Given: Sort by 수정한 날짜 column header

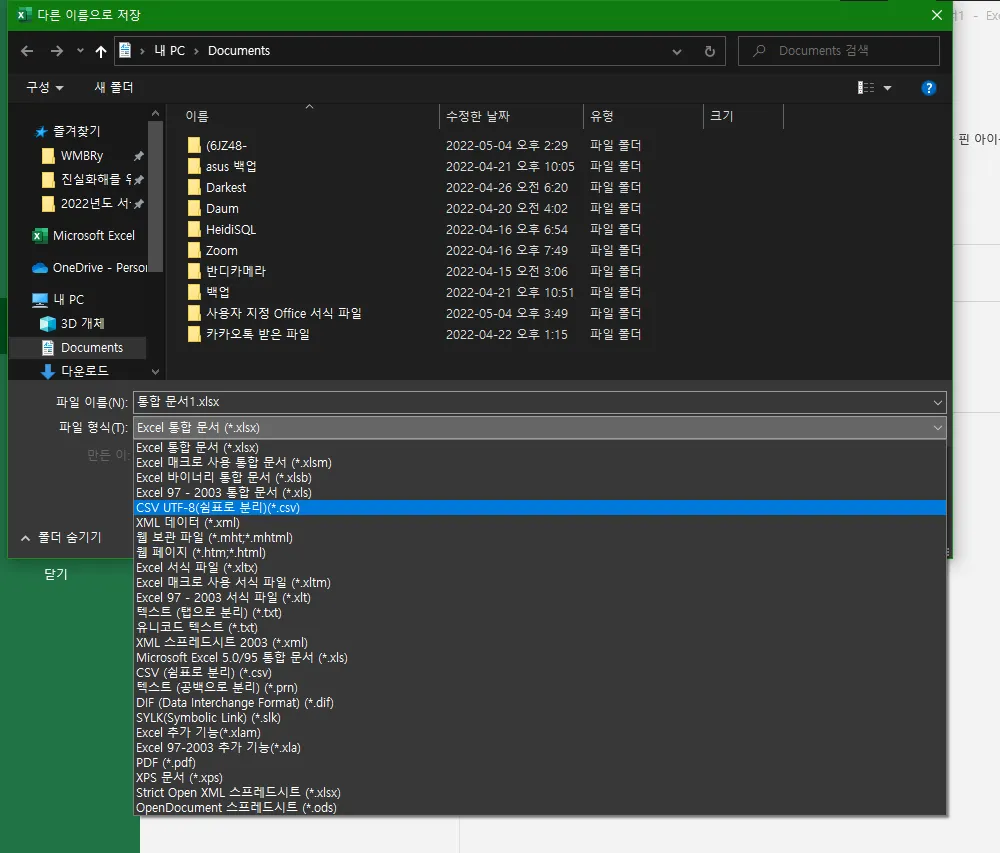Looking at the screenshot, I should pos(478,116).
